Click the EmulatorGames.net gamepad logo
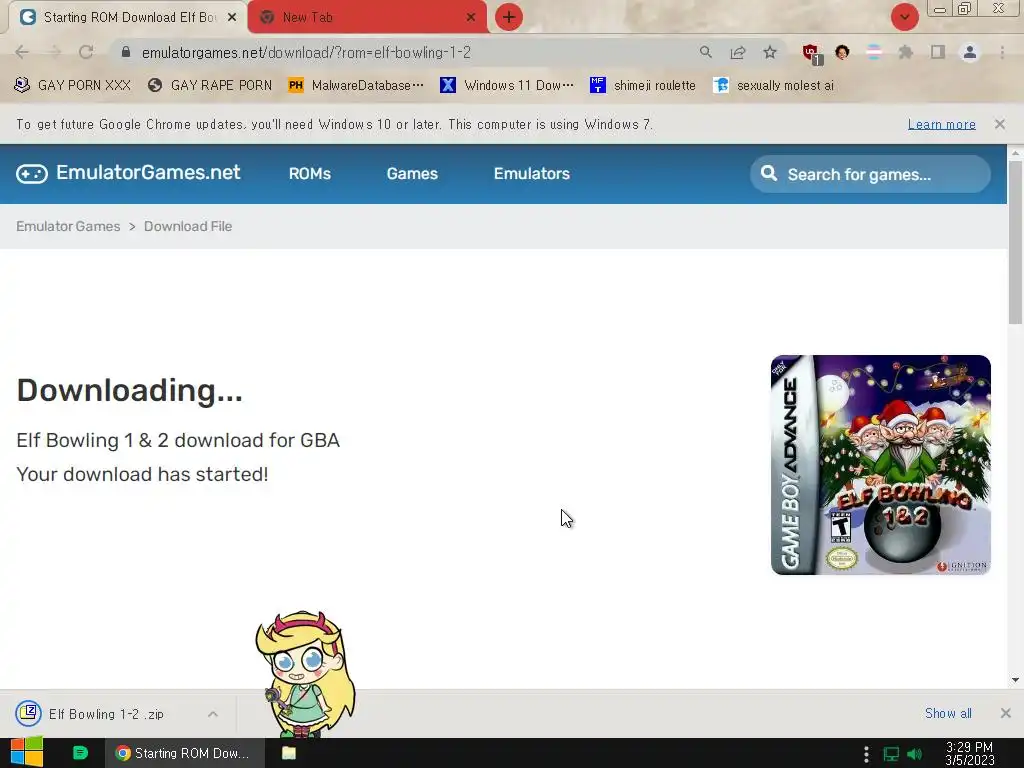 [32, 174]
